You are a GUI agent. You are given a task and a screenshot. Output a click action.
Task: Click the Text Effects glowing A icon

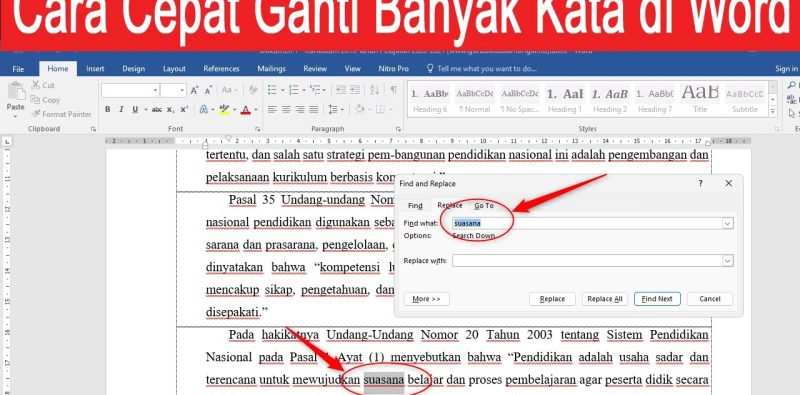click(204, 109)
